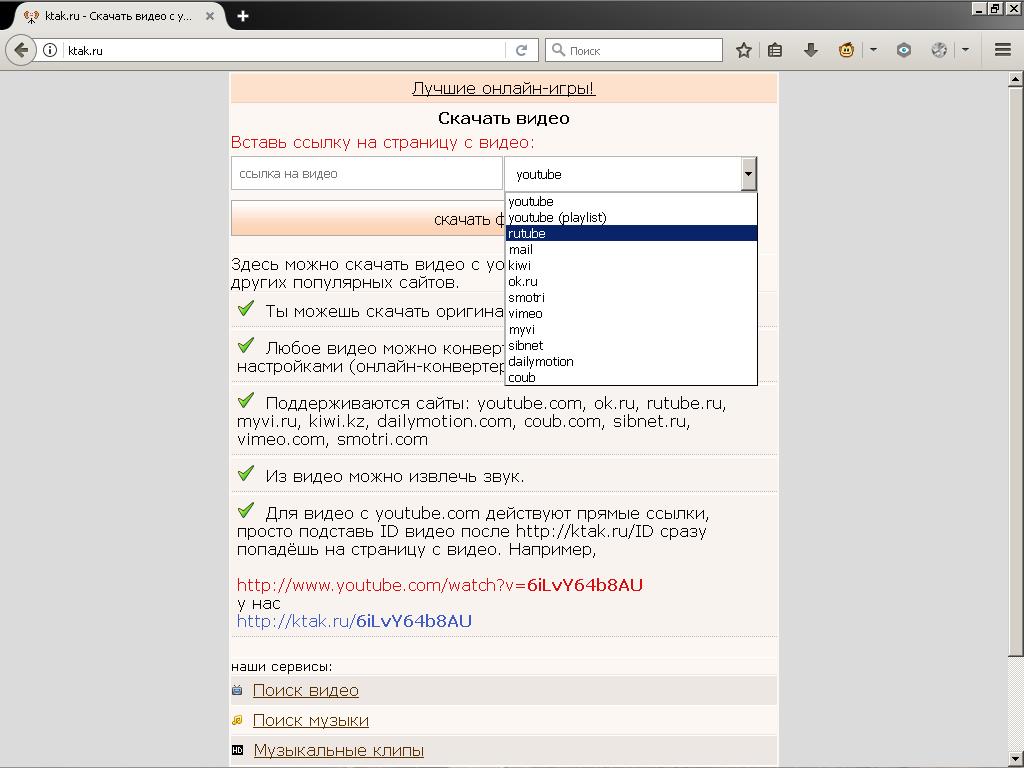Viewport: 1024px width, 768px height.
Task: Choose kiwi from the site list
Action: point(632,265)
